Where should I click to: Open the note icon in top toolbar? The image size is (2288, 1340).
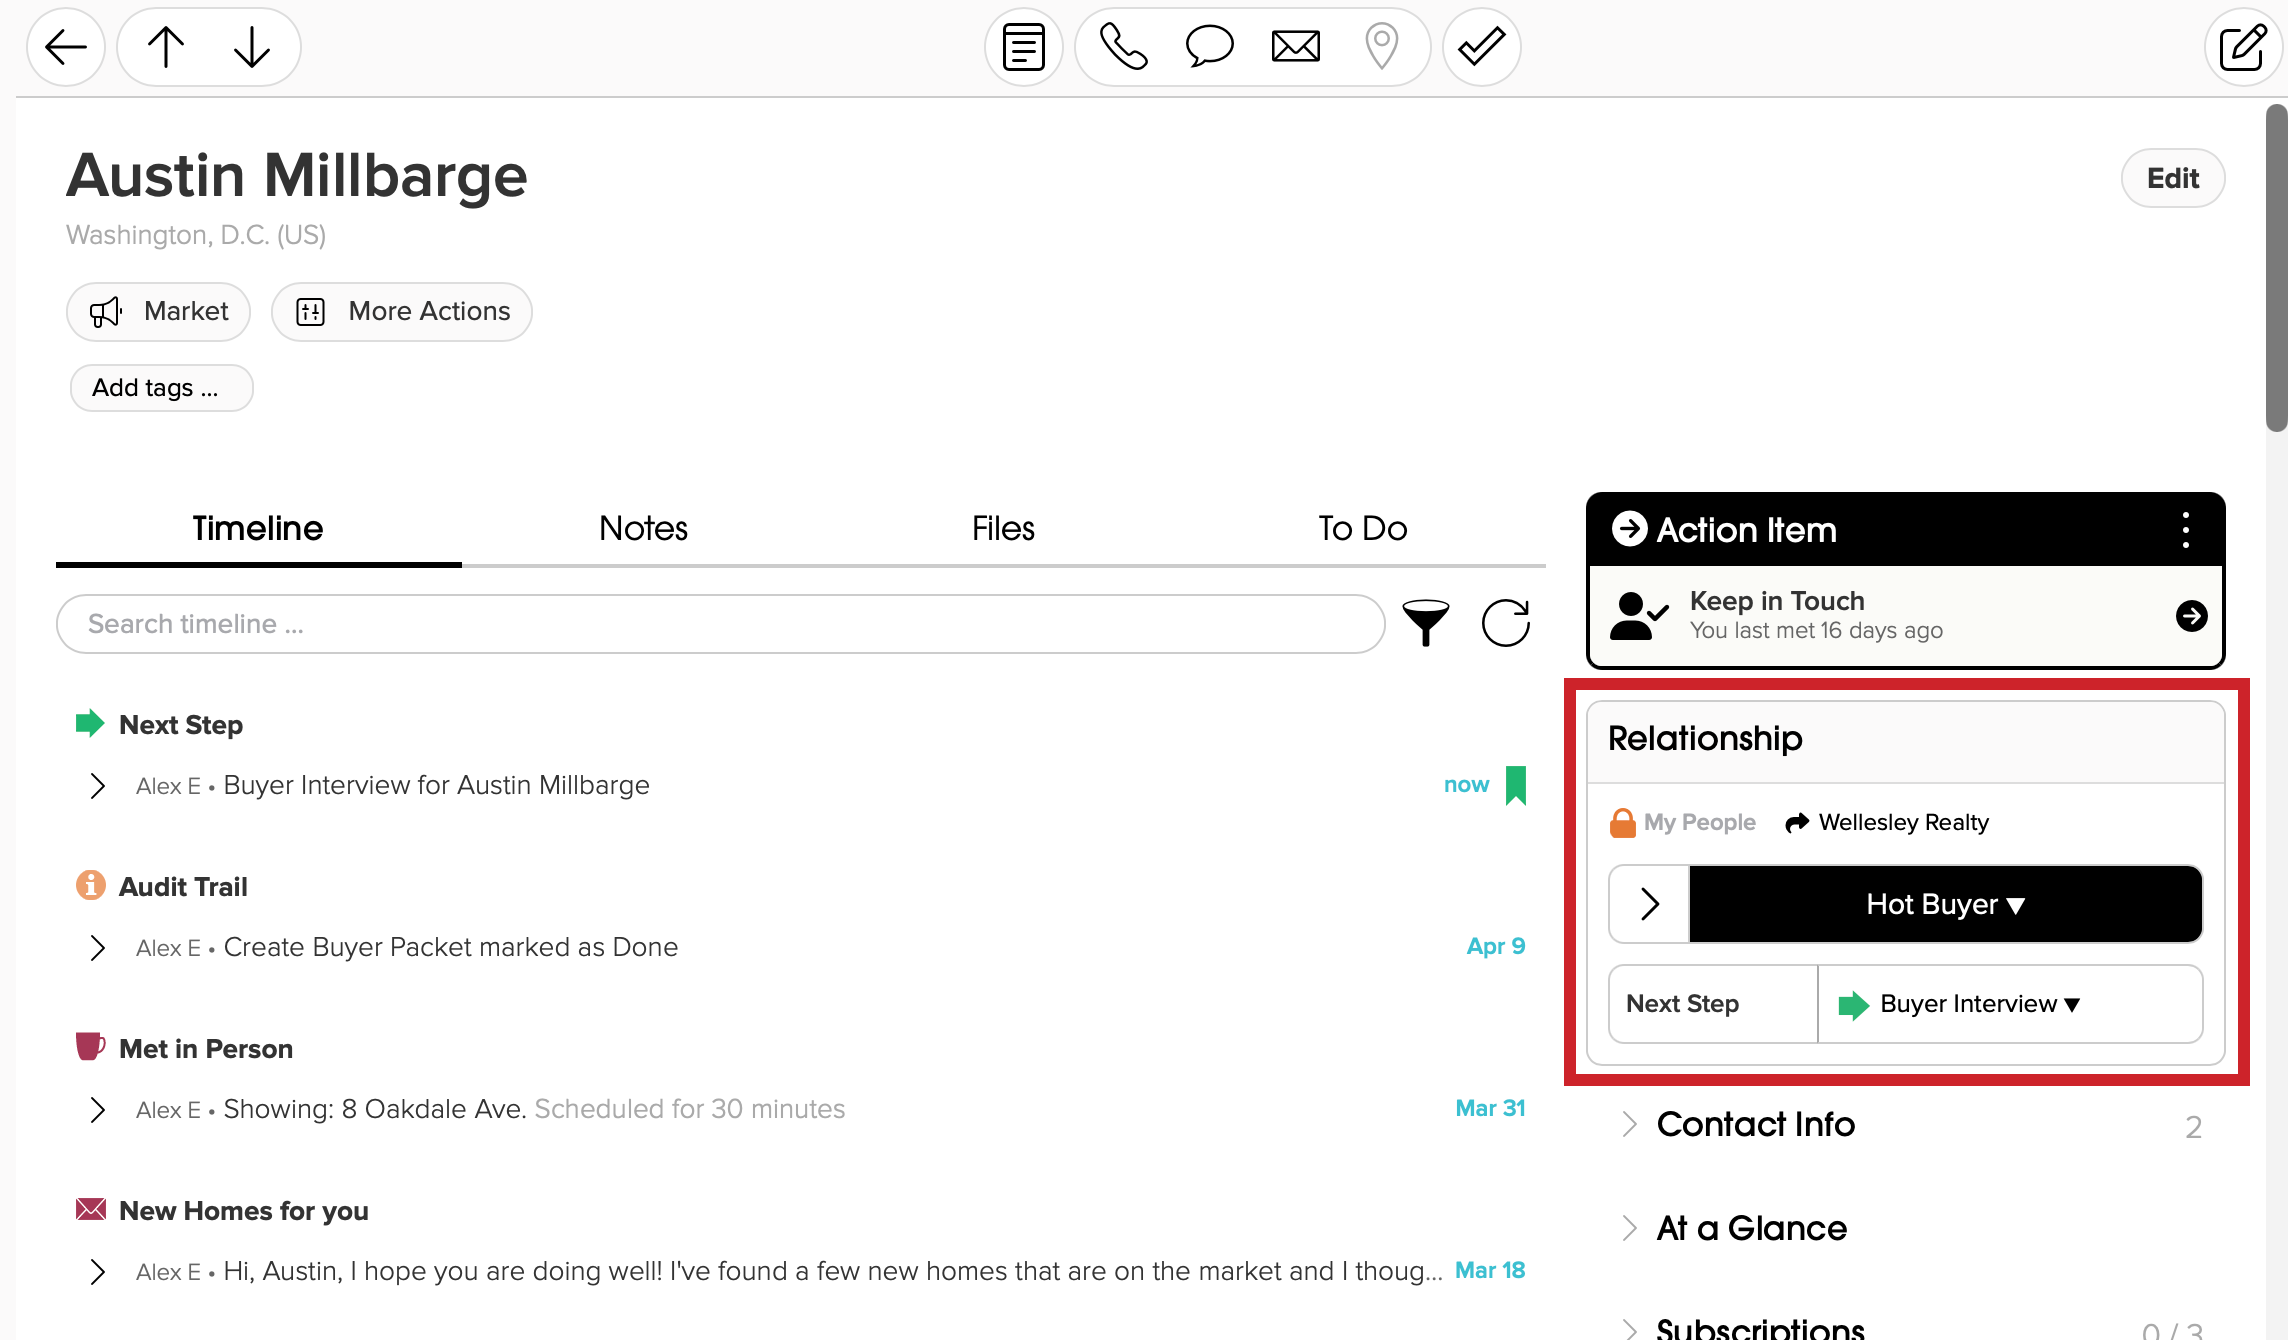(1023, 47)
